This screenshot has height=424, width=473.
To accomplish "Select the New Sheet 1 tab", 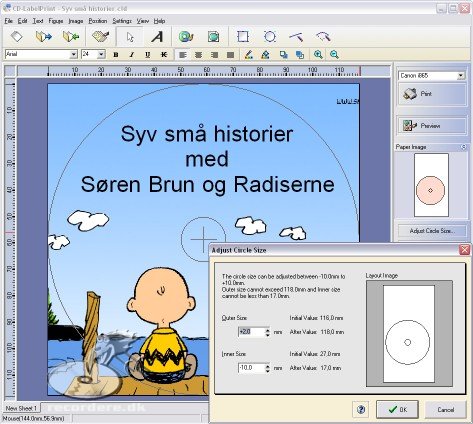I will point(21,408).
